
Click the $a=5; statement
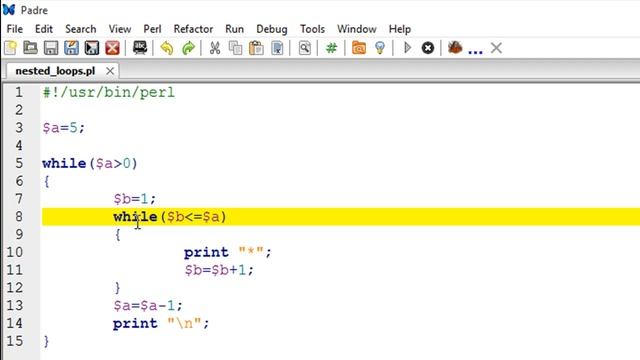(64, 128)
